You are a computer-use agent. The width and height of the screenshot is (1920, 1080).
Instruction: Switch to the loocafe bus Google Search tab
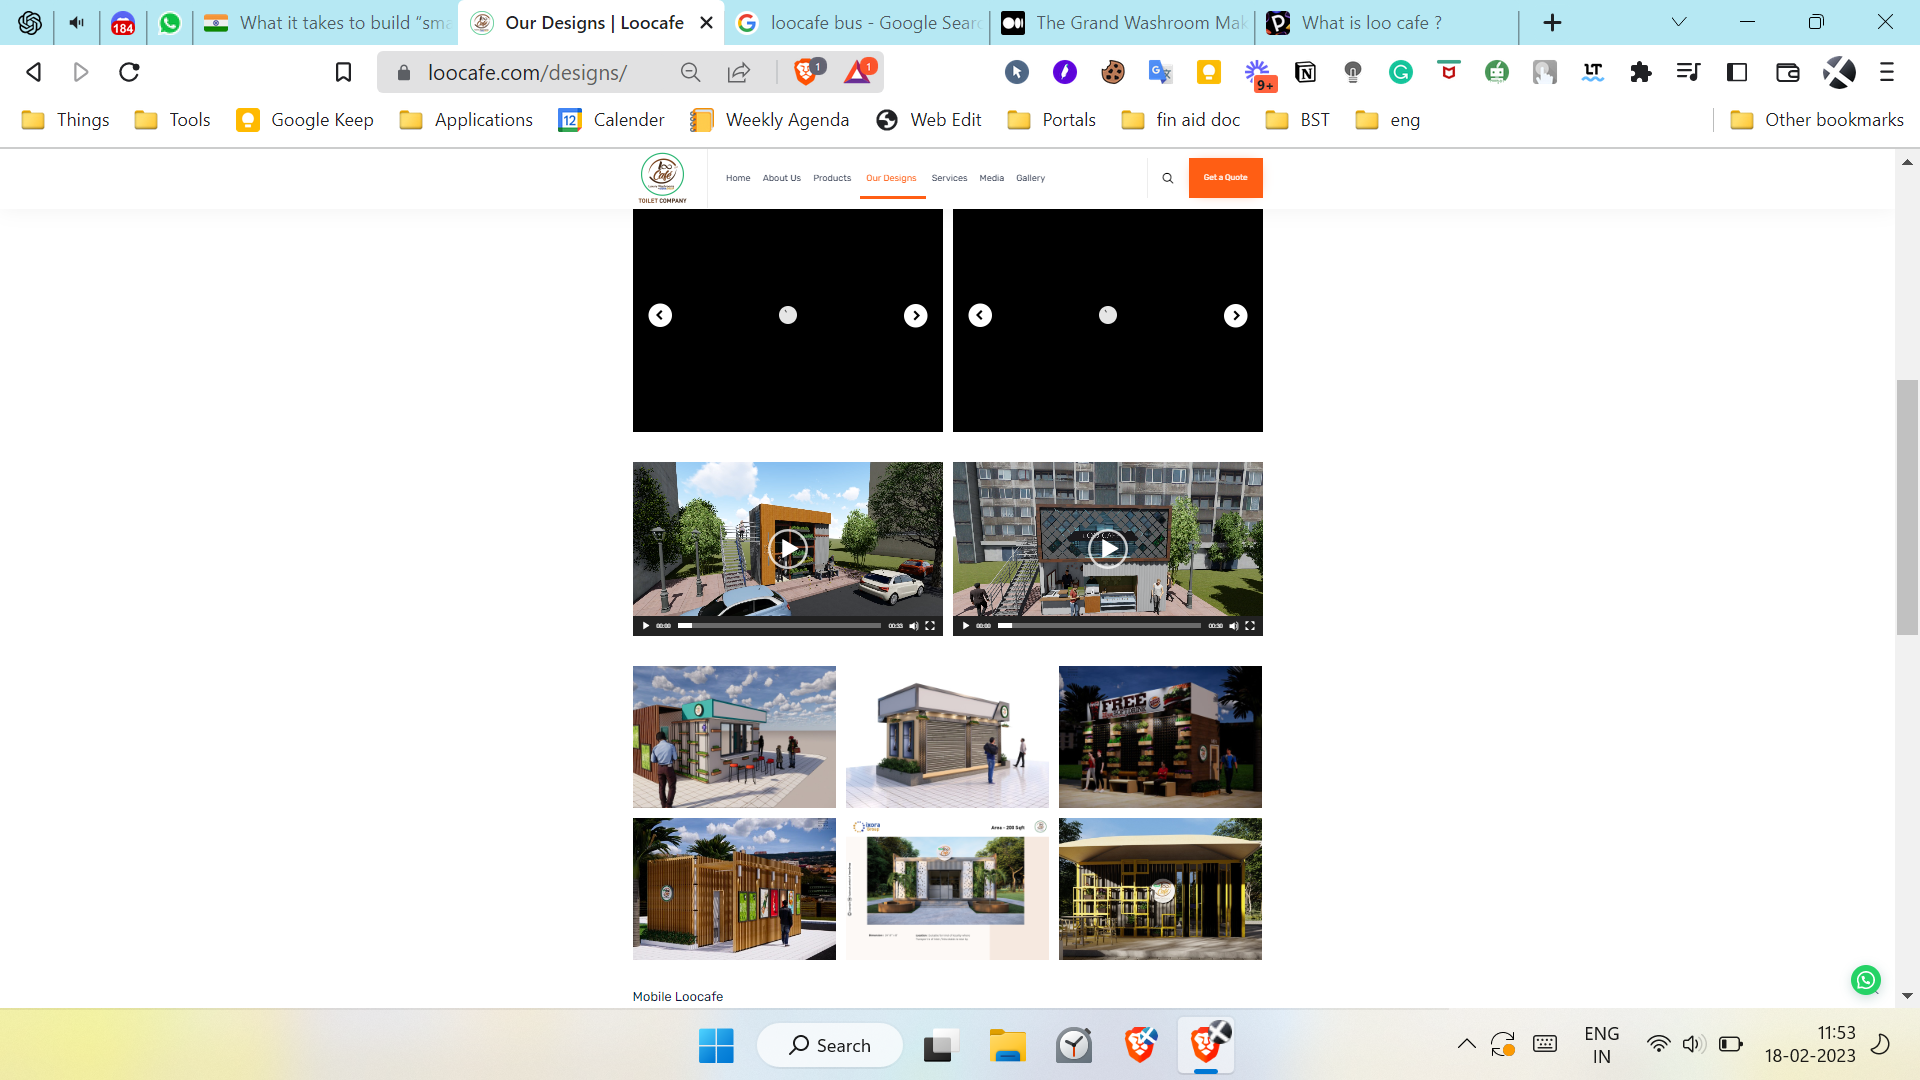coord(860,22)
